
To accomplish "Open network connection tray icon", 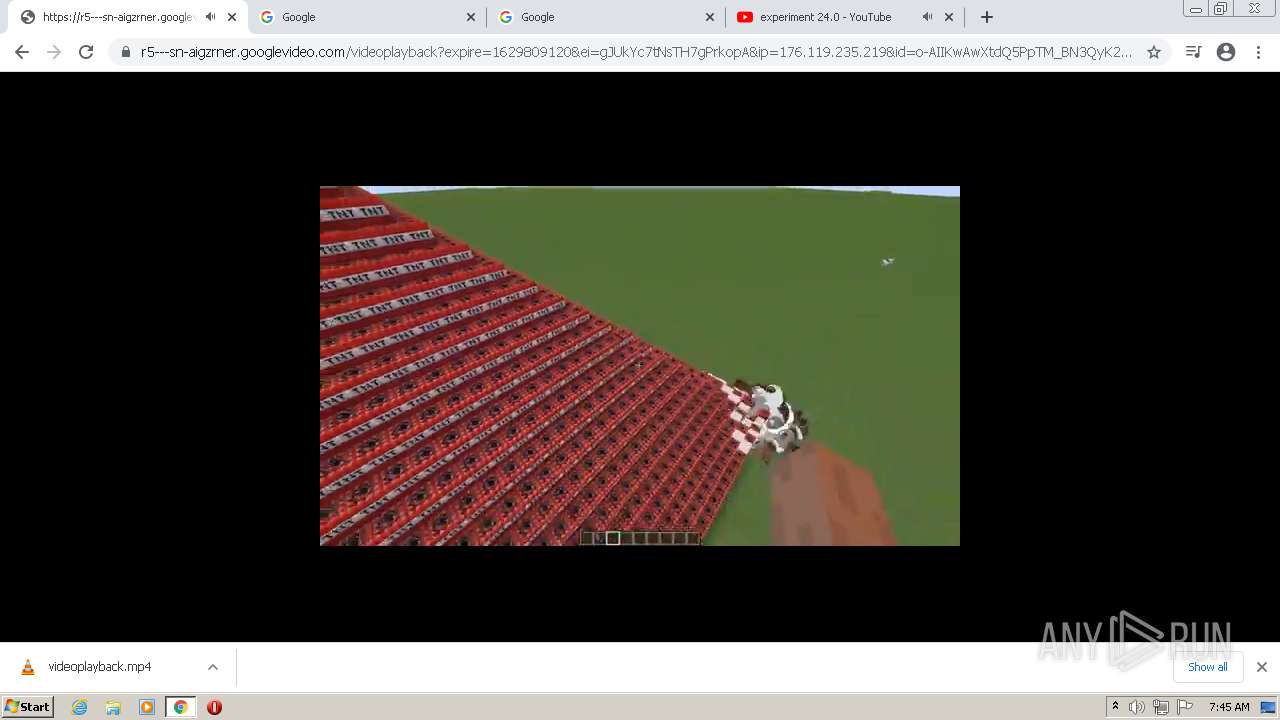I will pos(1160,707).
